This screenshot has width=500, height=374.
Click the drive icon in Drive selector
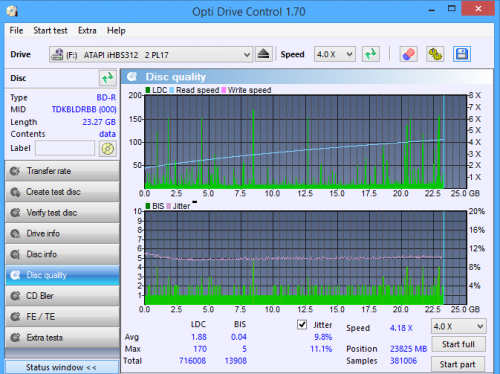[57, 54]
